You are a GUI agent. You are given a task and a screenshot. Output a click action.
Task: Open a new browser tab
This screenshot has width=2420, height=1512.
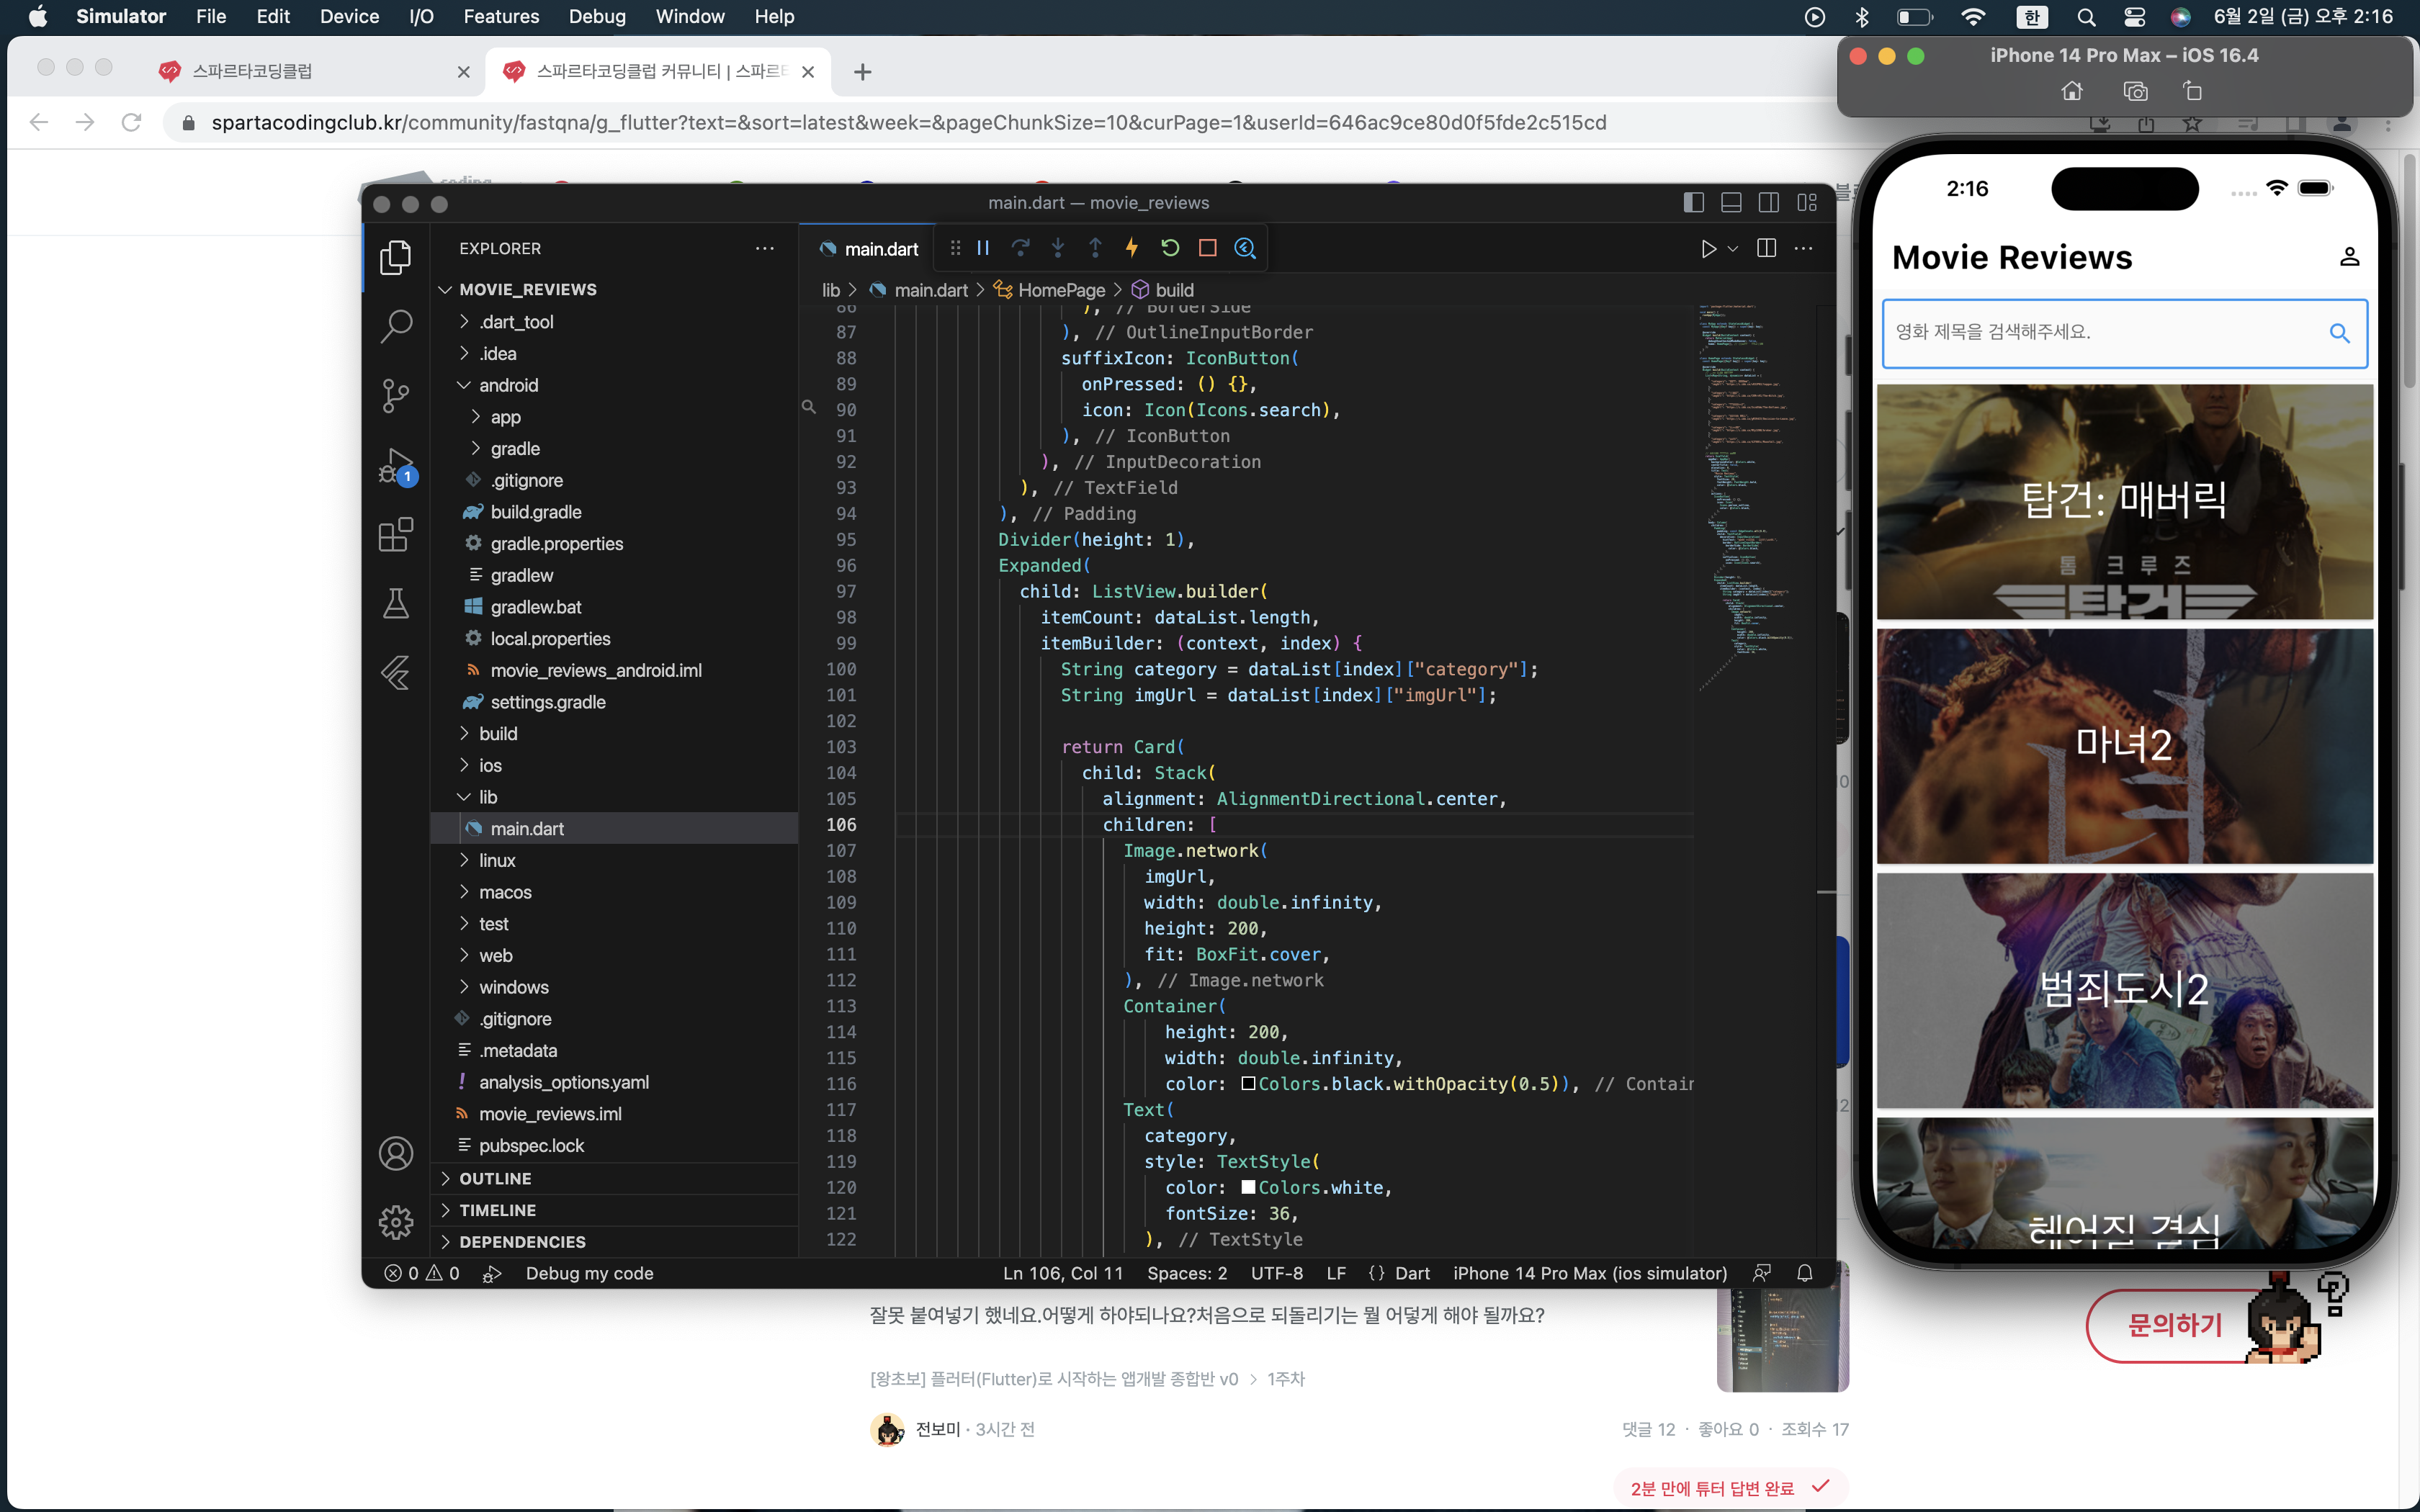tap(863, 71)
